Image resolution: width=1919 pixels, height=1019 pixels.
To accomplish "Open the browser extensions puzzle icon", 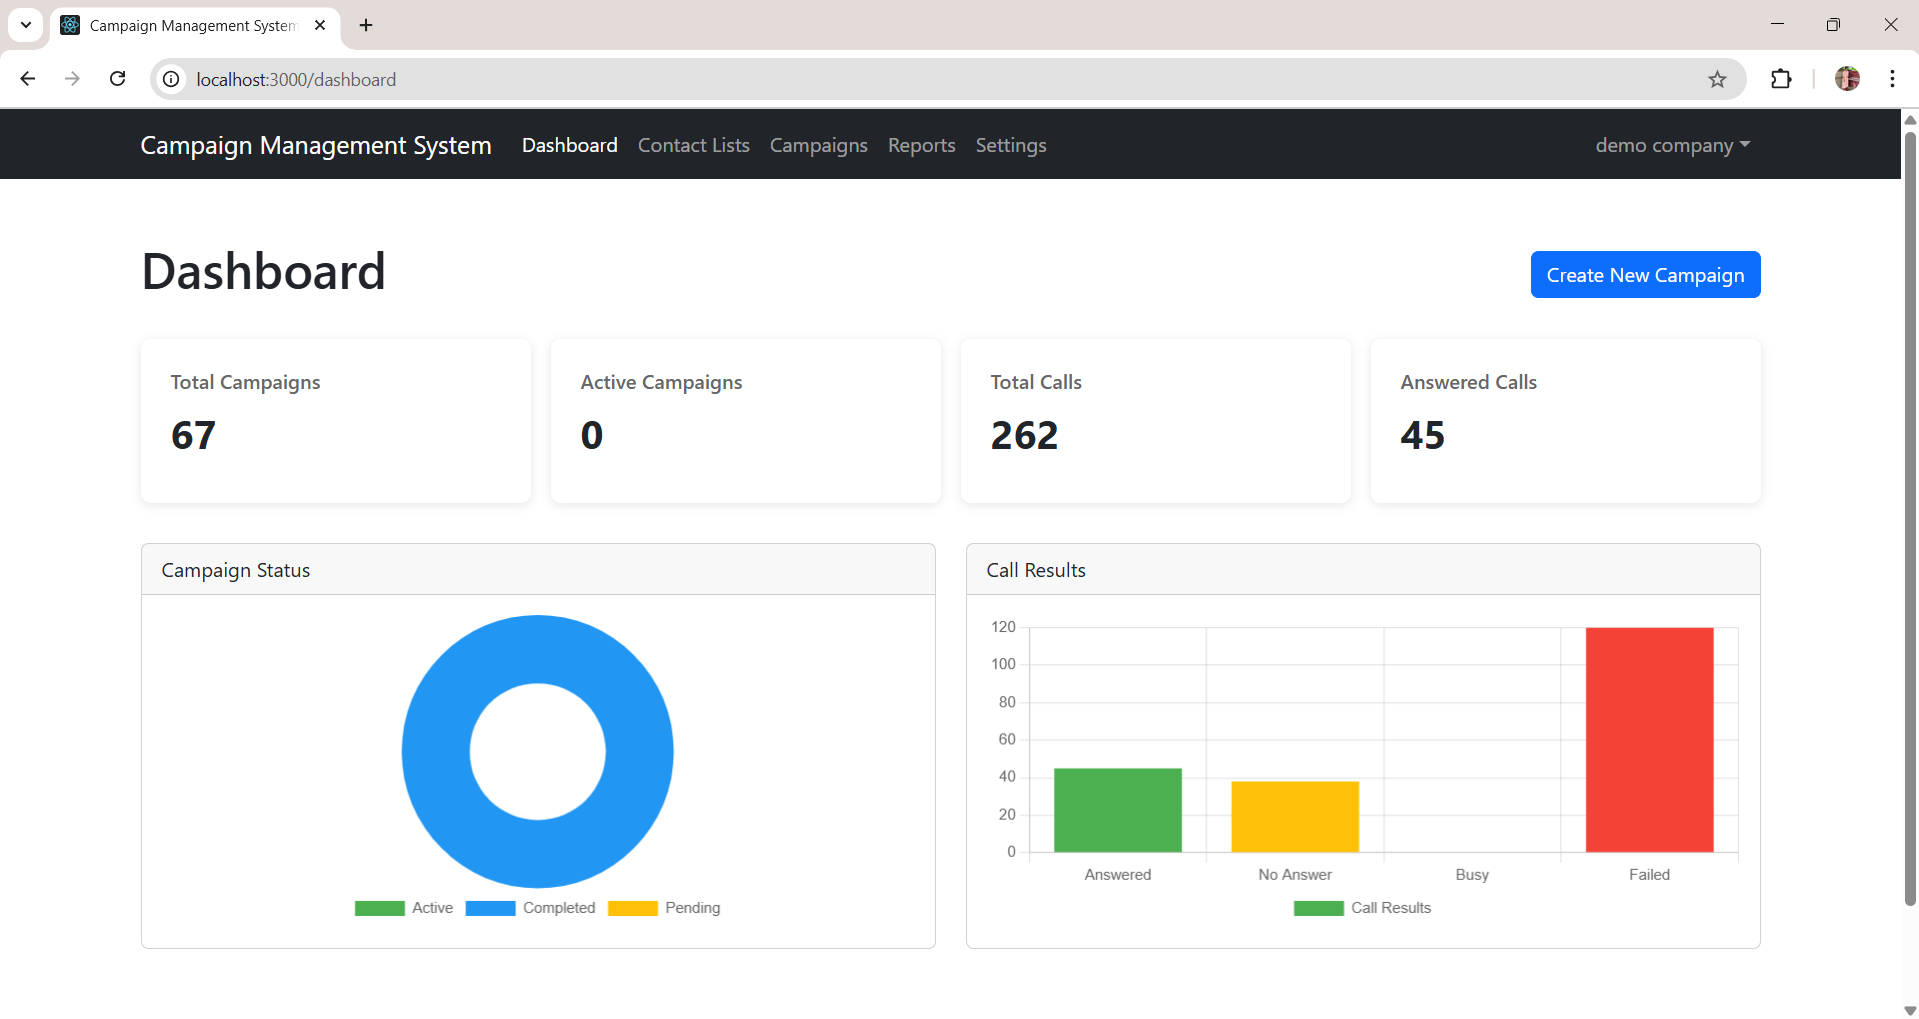I will (x=1781, y=79).
